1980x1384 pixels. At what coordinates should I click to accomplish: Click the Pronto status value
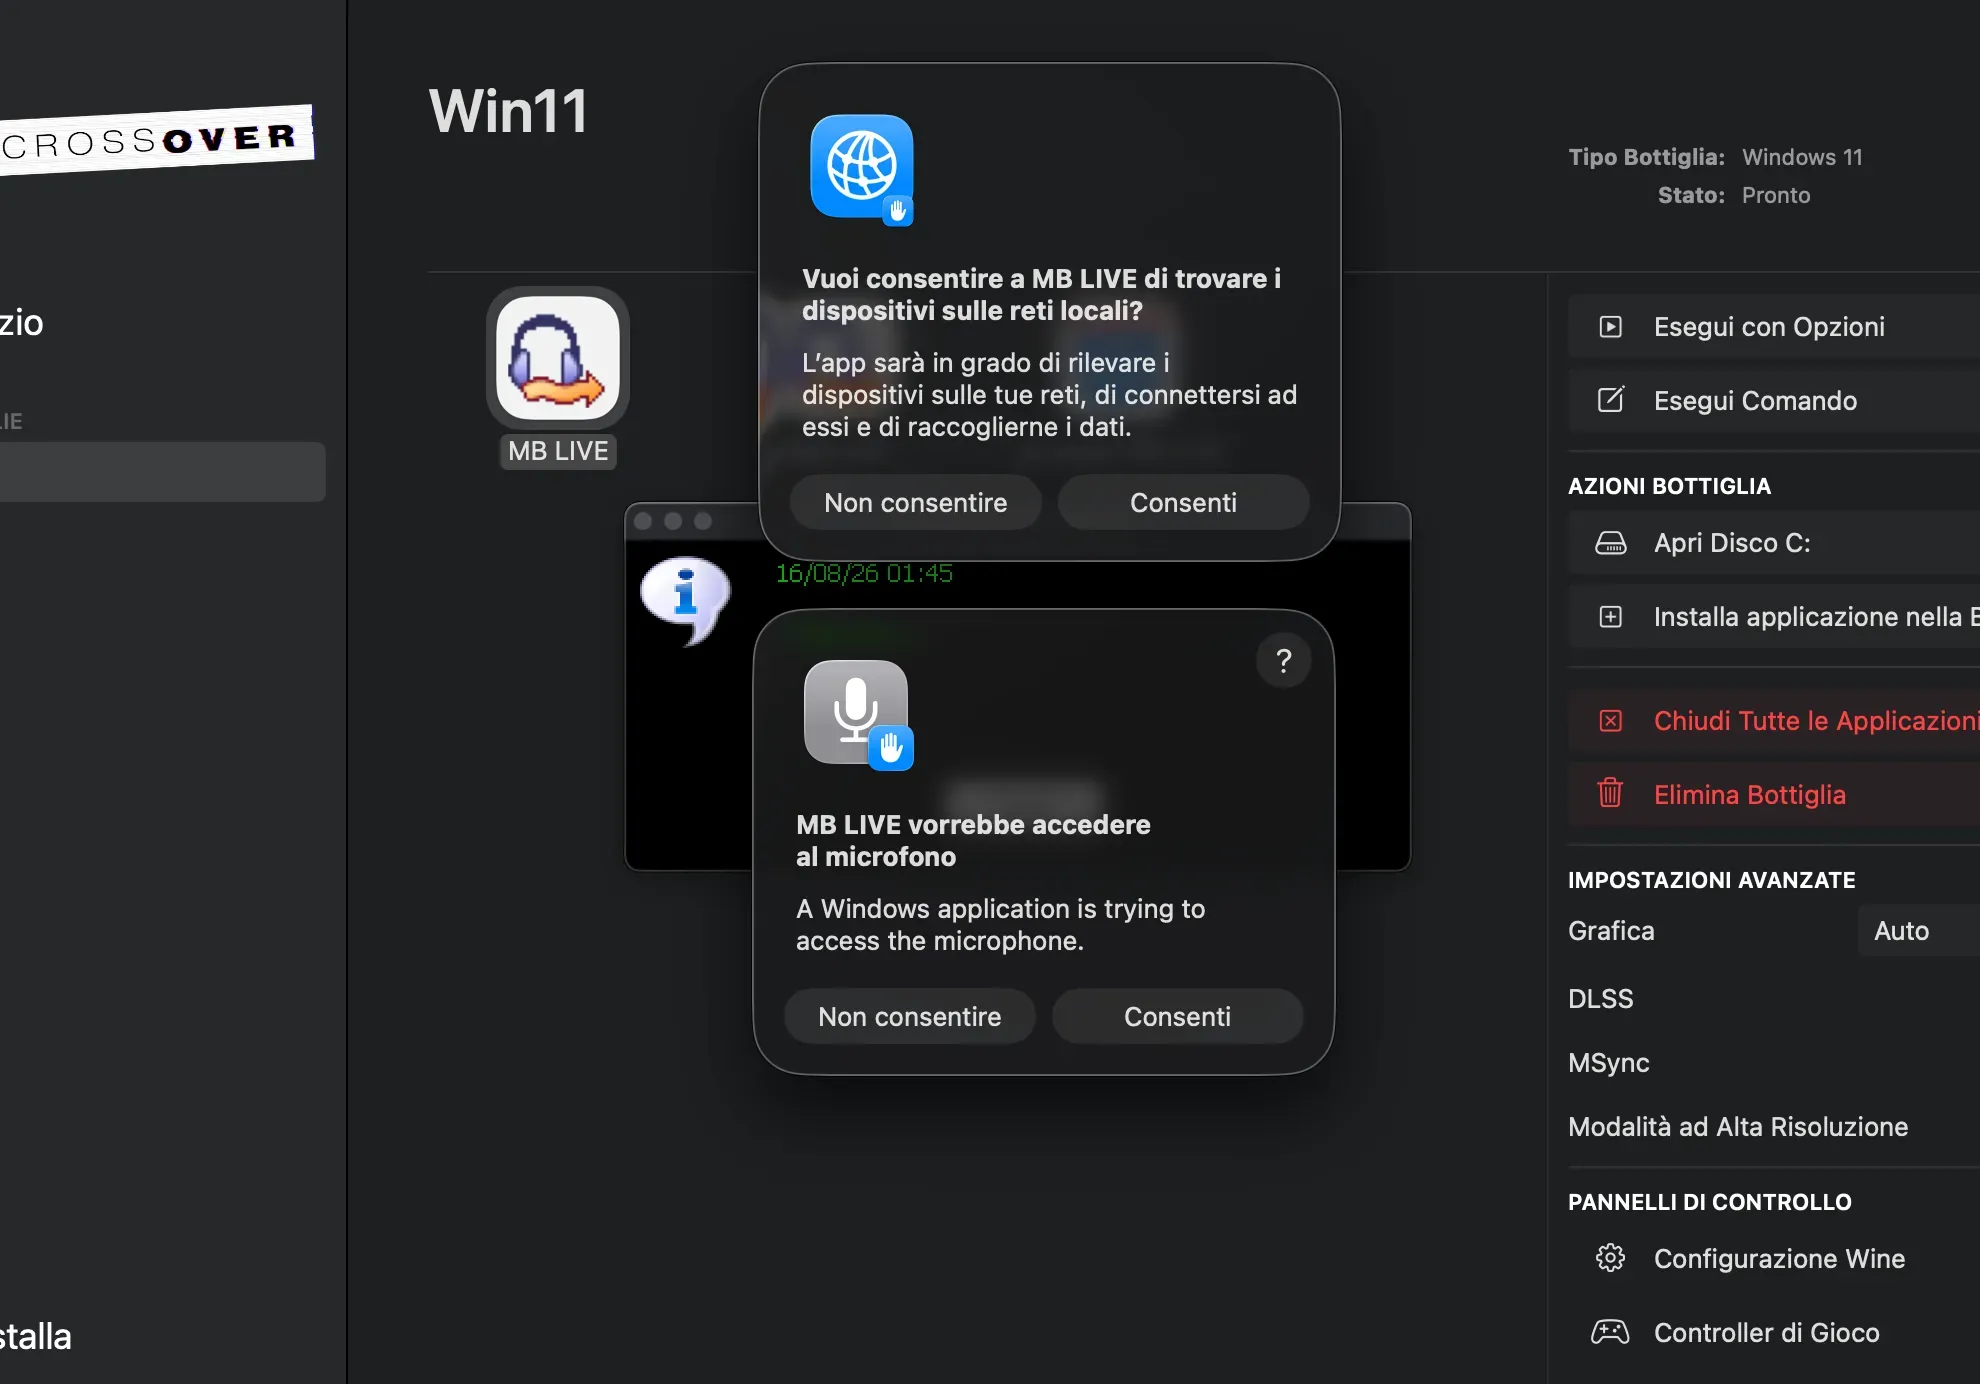pos(1776,195)
